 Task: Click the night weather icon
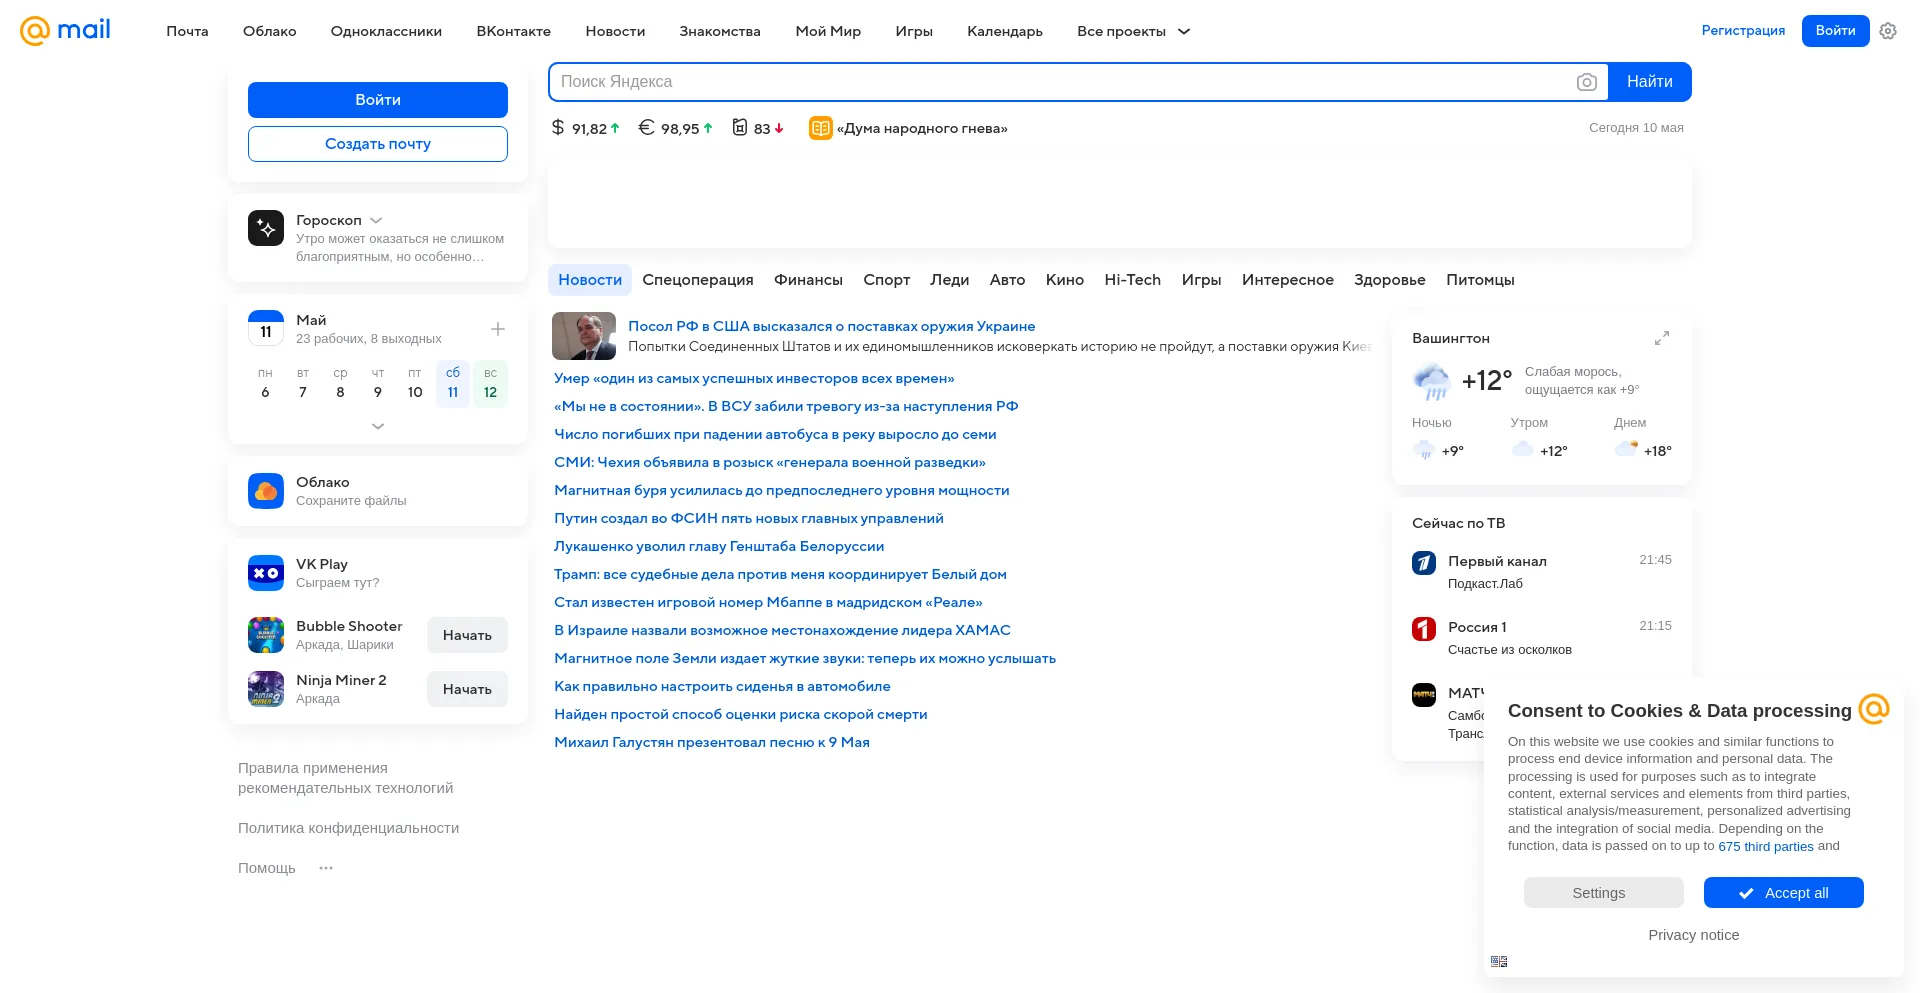pyautogui.click(x=1423, y=450)
